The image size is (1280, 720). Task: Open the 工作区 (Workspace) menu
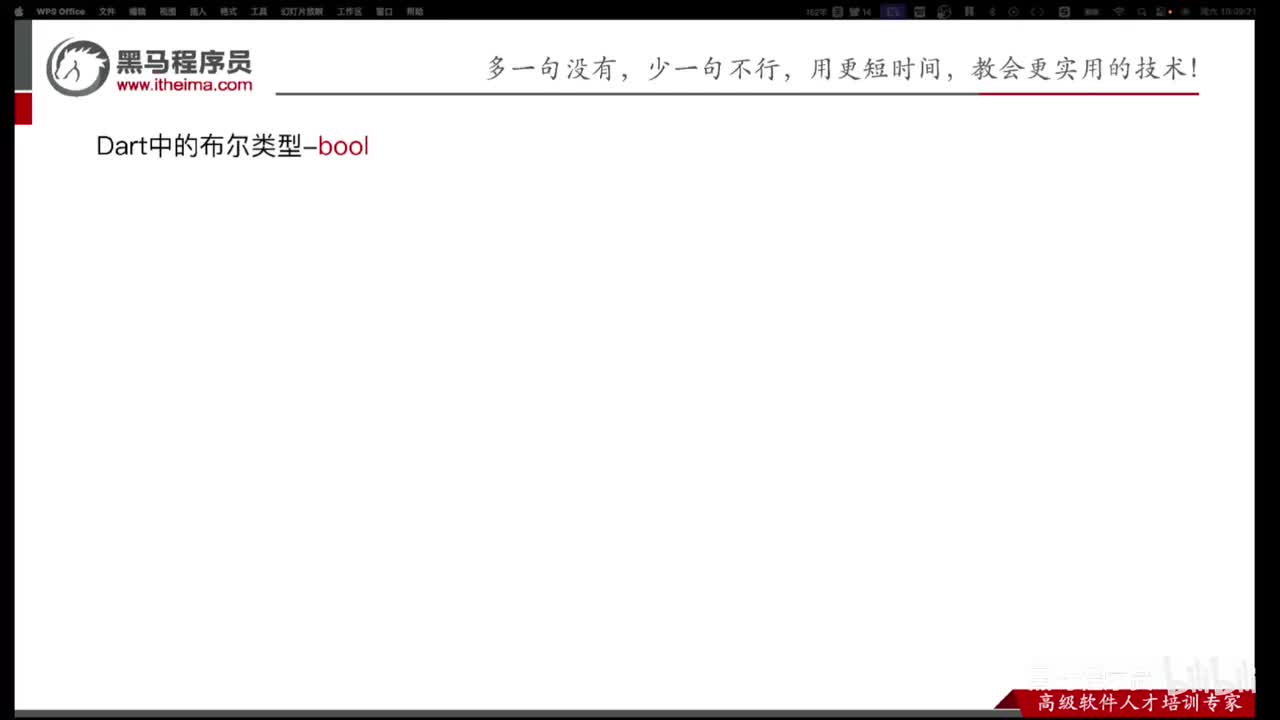(x=349, y=11)
